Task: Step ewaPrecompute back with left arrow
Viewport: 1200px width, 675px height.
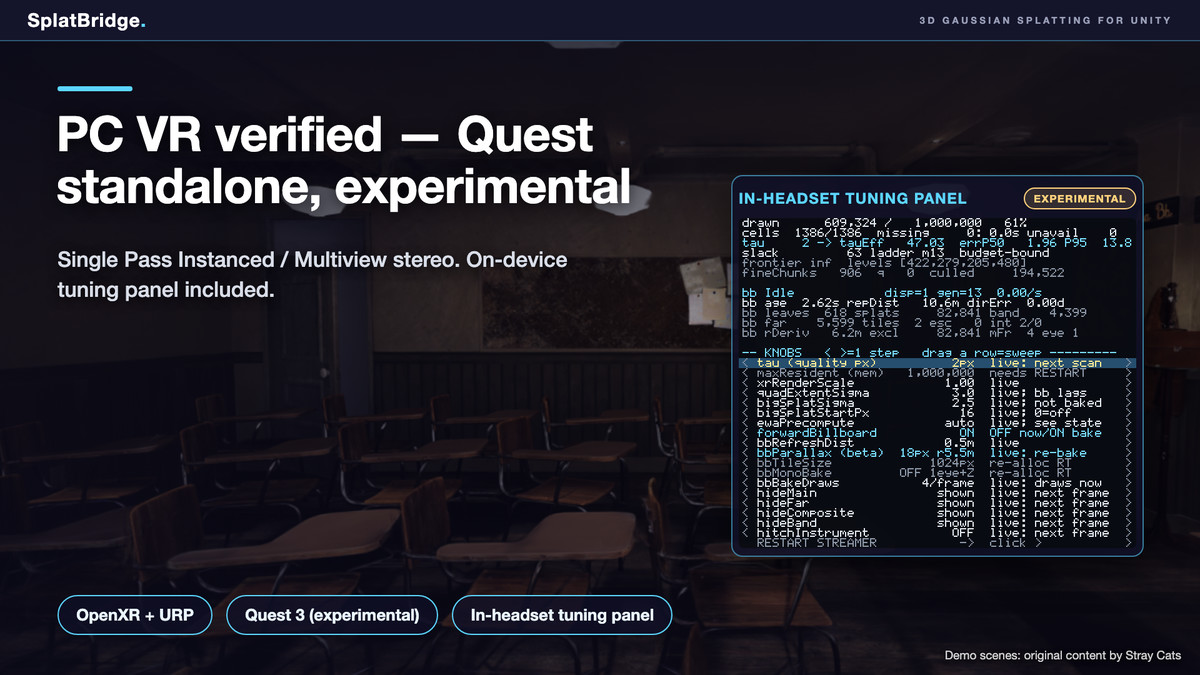Action: click(745, 423)
